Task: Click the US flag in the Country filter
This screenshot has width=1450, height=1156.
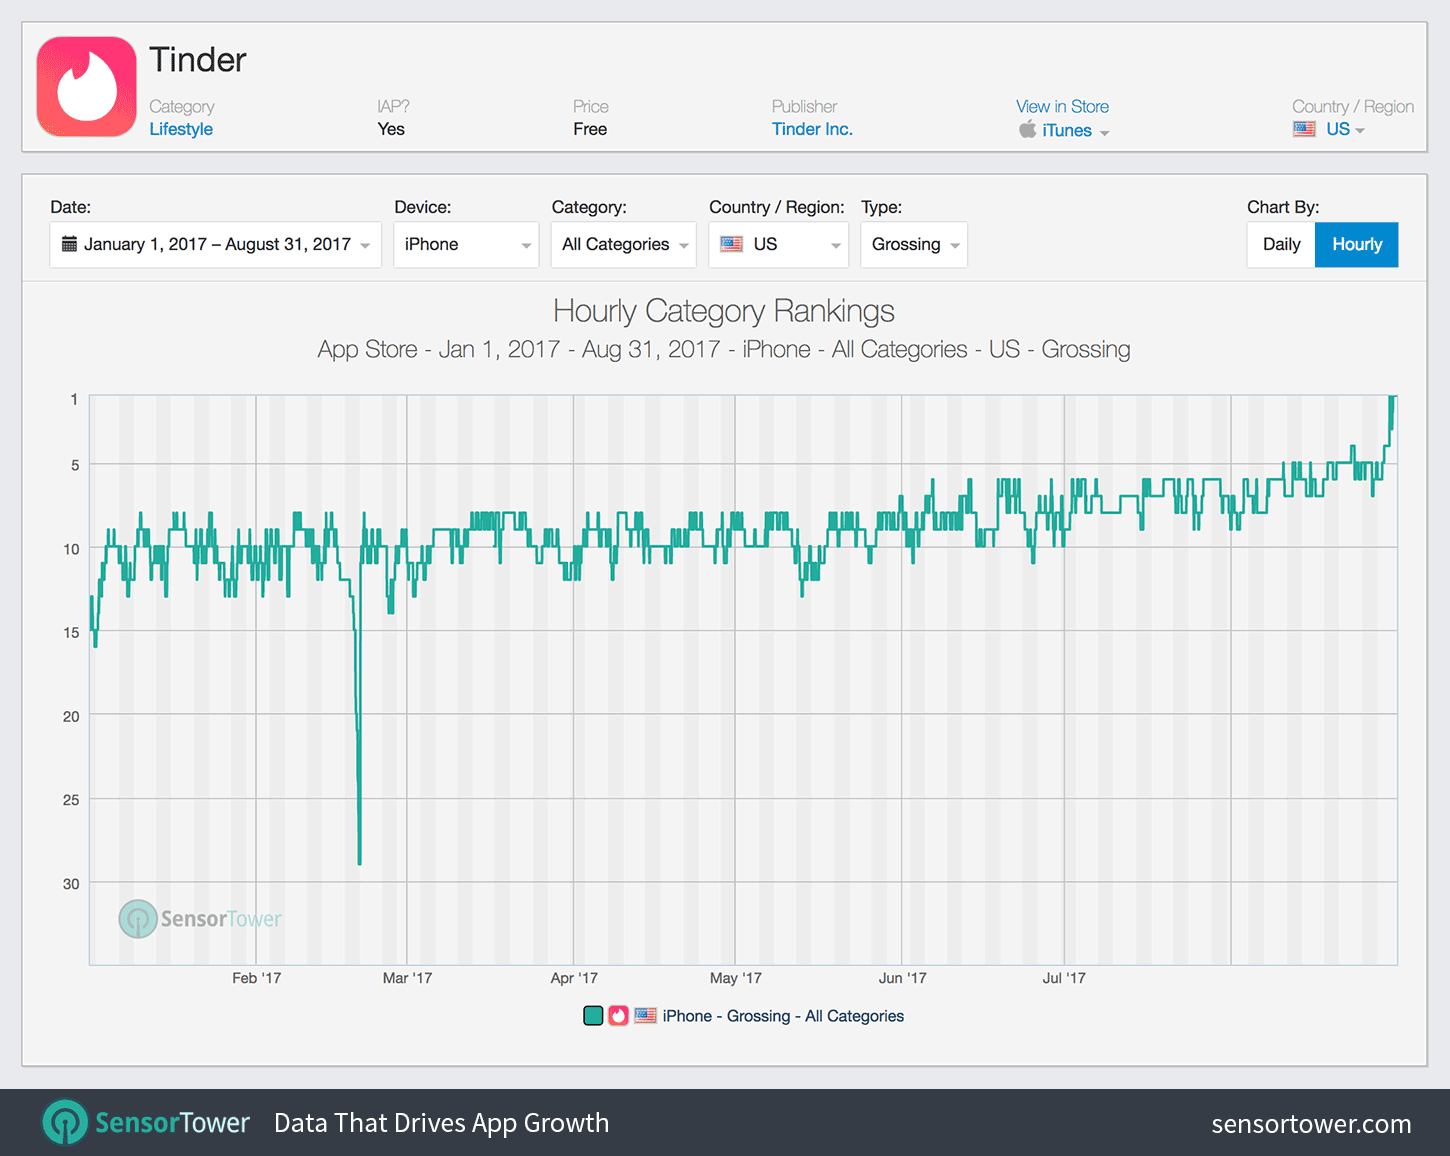Action: (732, 244)
